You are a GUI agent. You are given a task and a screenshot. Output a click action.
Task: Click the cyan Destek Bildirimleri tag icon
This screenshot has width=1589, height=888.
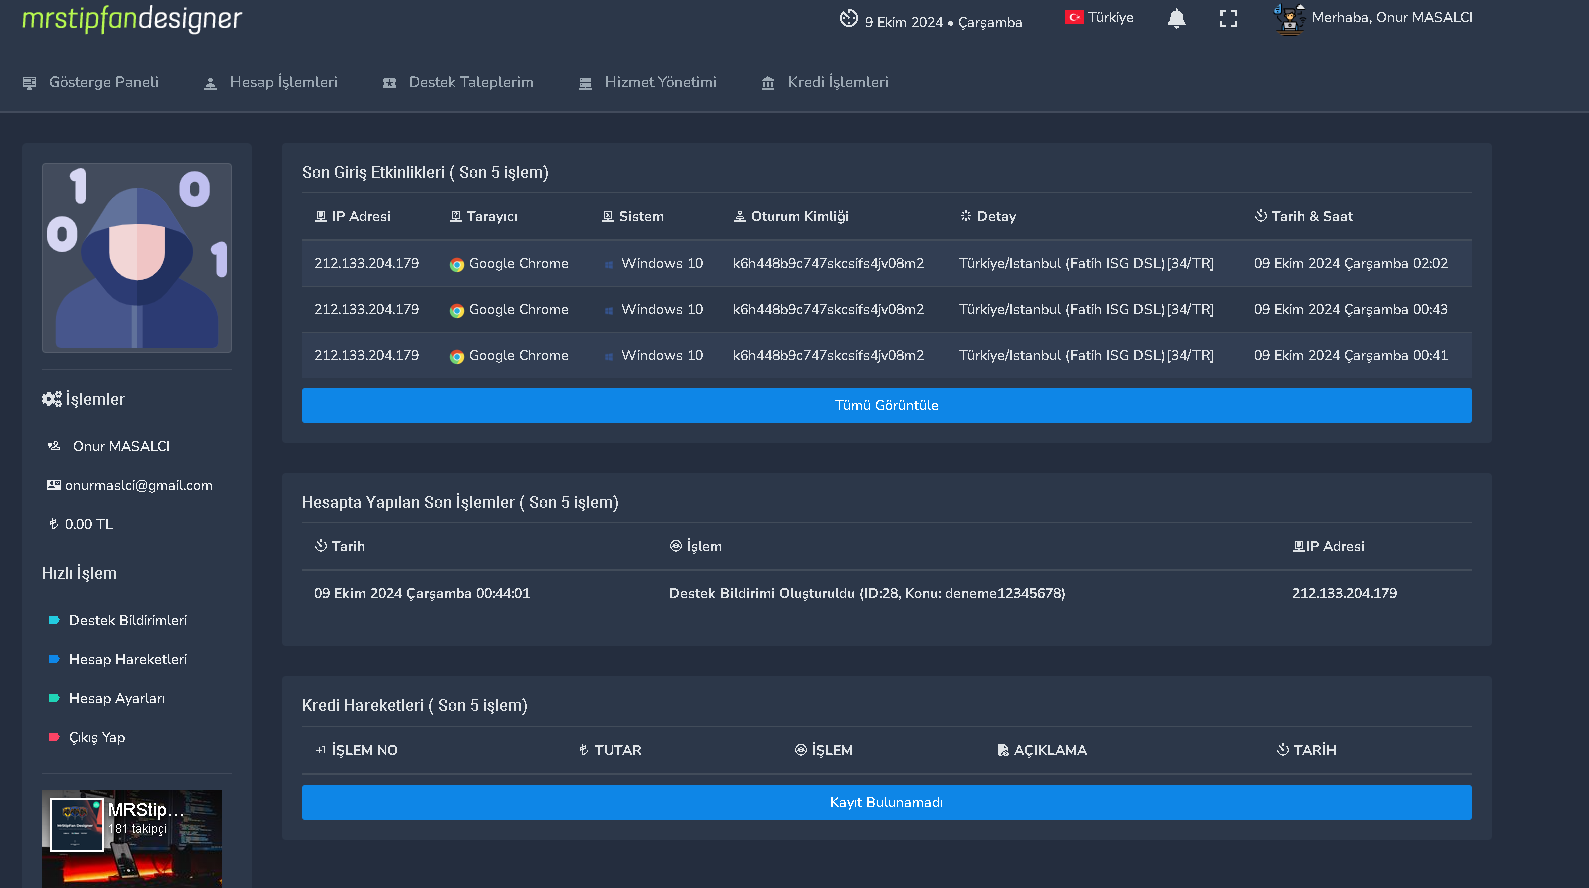point(54,620)
